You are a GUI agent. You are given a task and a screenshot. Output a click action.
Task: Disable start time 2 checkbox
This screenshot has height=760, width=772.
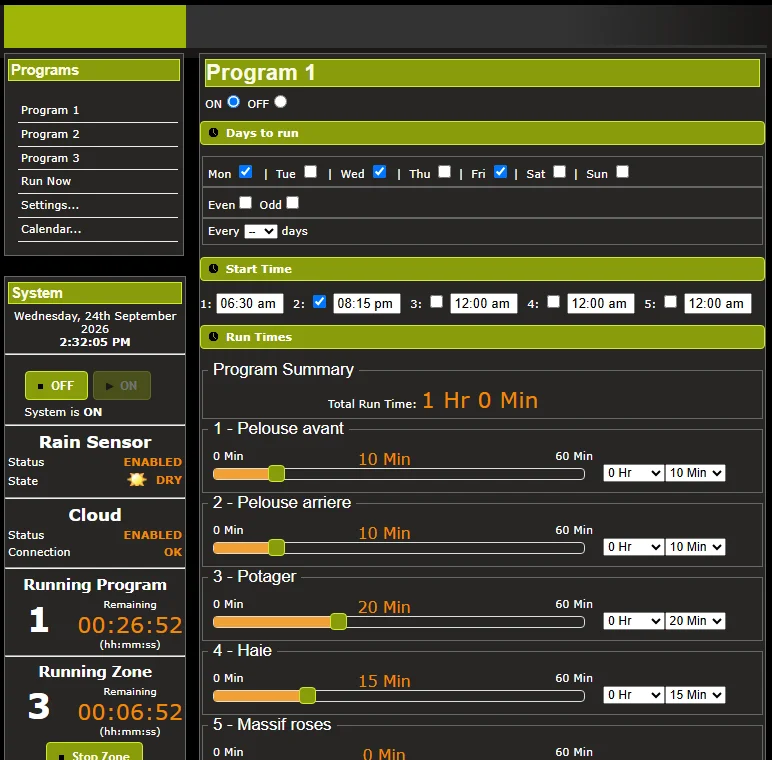(319, 302)
